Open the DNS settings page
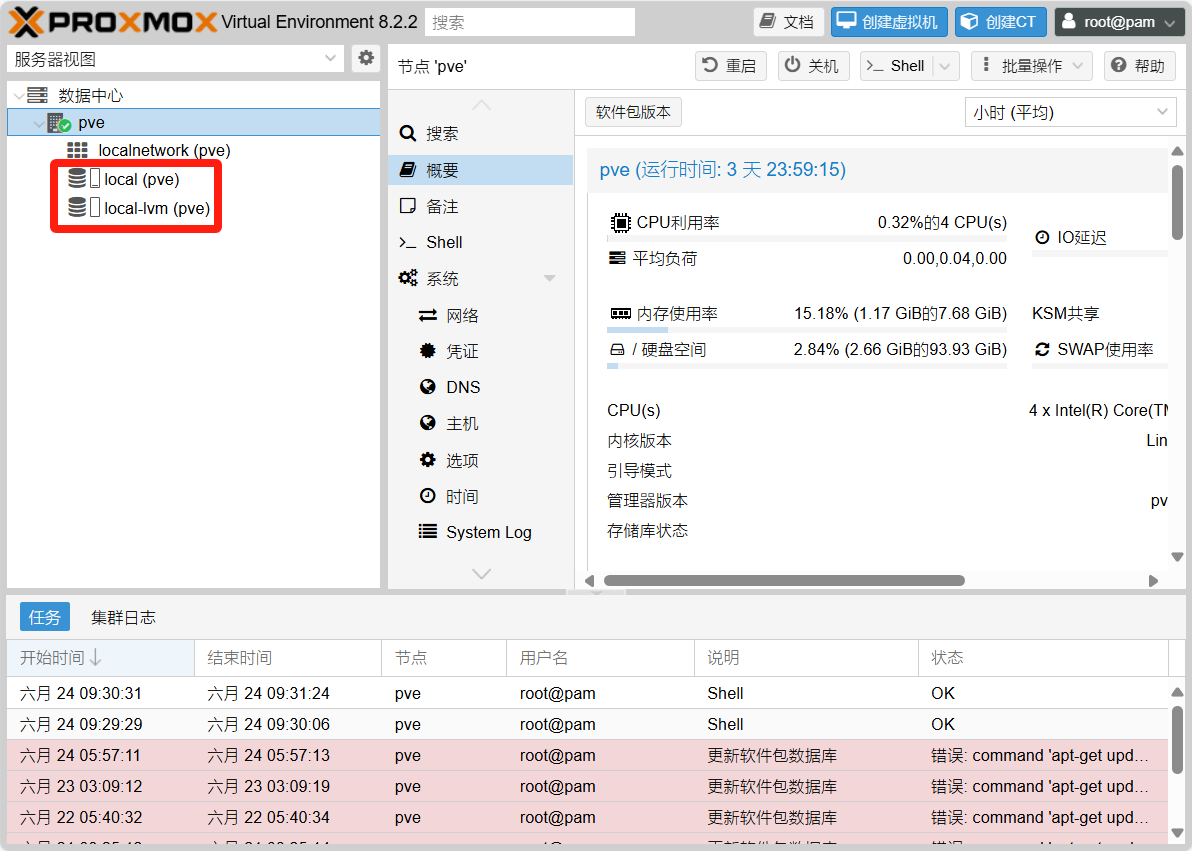1192x851 pixels. coord(463,388)
